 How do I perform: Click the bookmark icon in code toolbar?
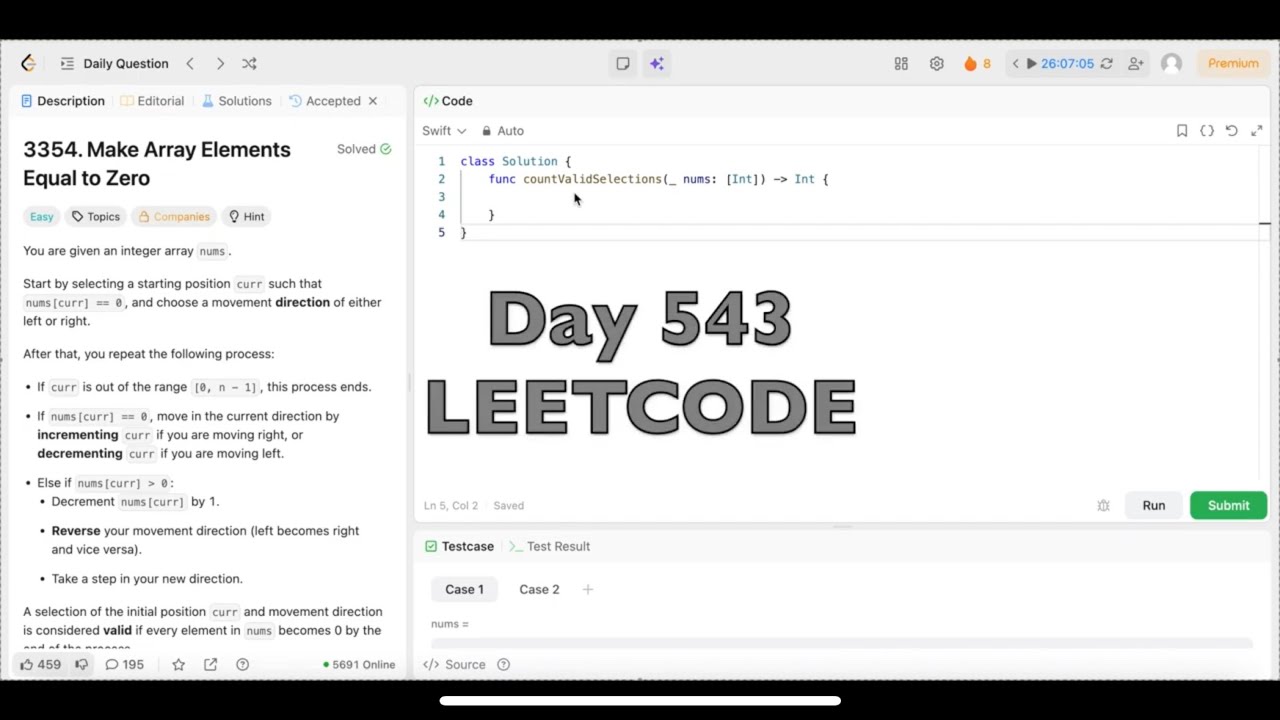click(1182, 131)
